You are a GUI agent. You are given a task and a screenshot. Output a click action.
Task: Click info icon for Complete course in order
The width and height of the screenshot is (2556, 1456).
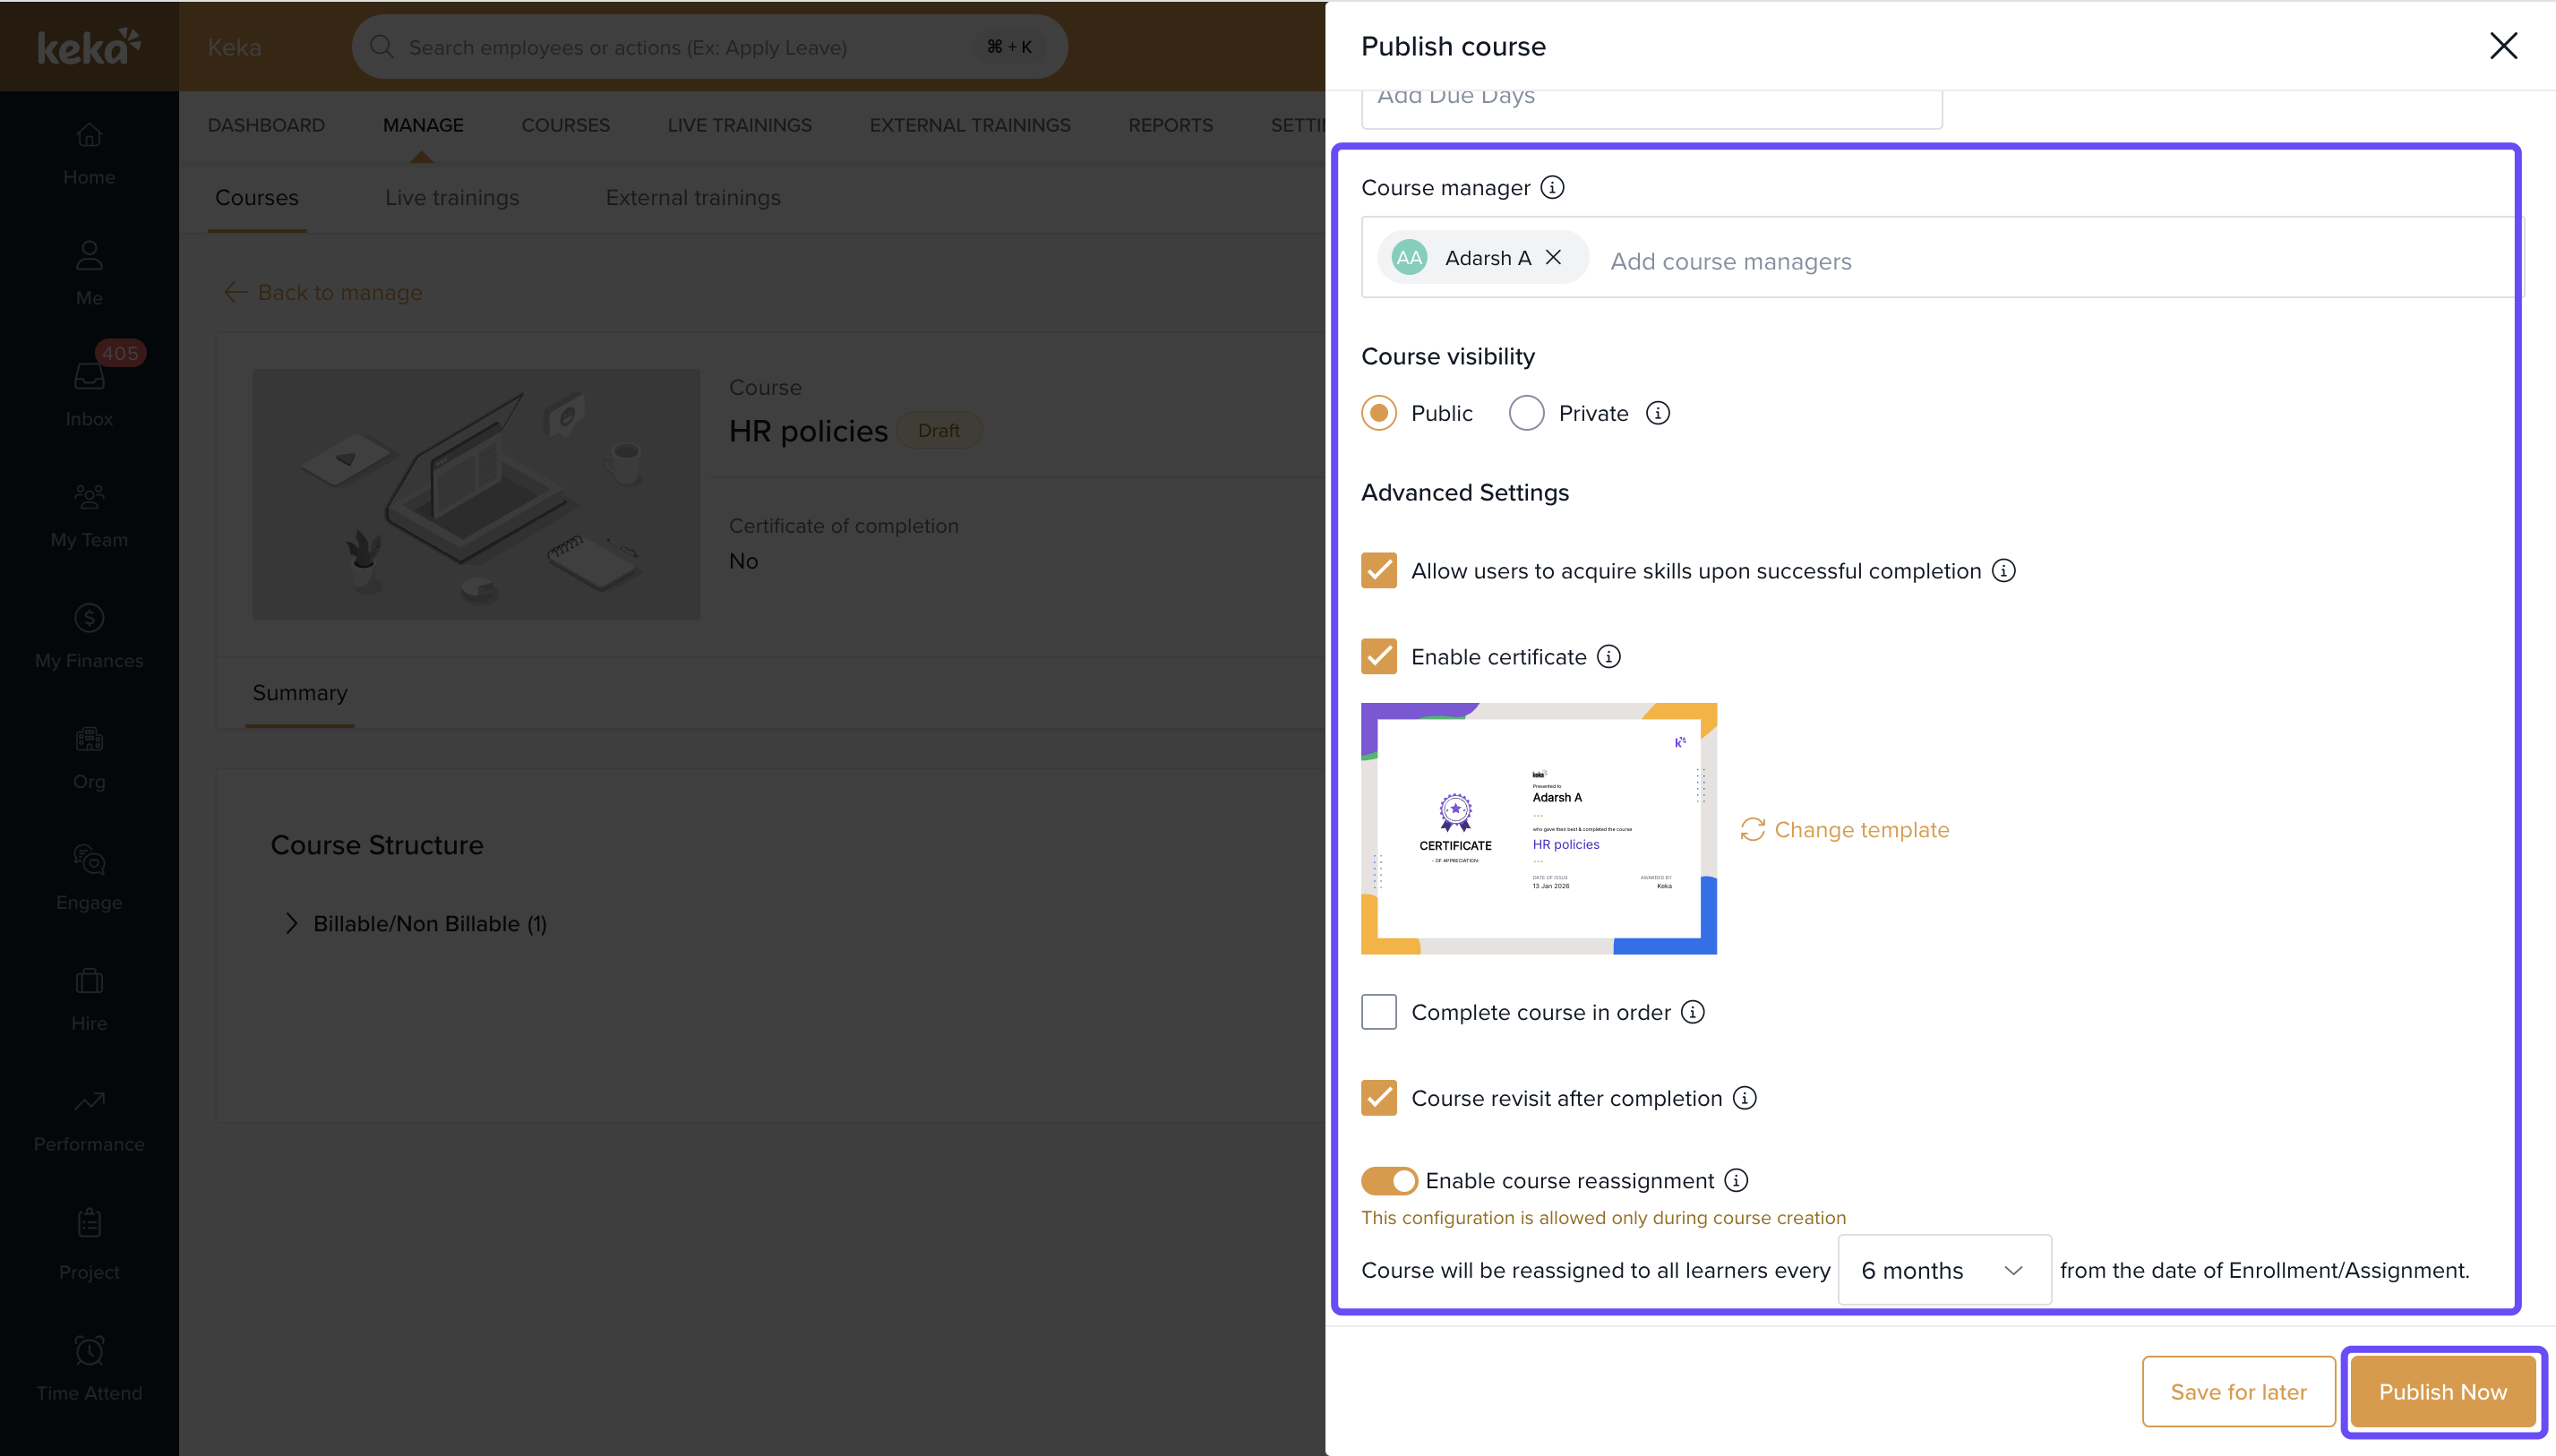(1692, 1012)
